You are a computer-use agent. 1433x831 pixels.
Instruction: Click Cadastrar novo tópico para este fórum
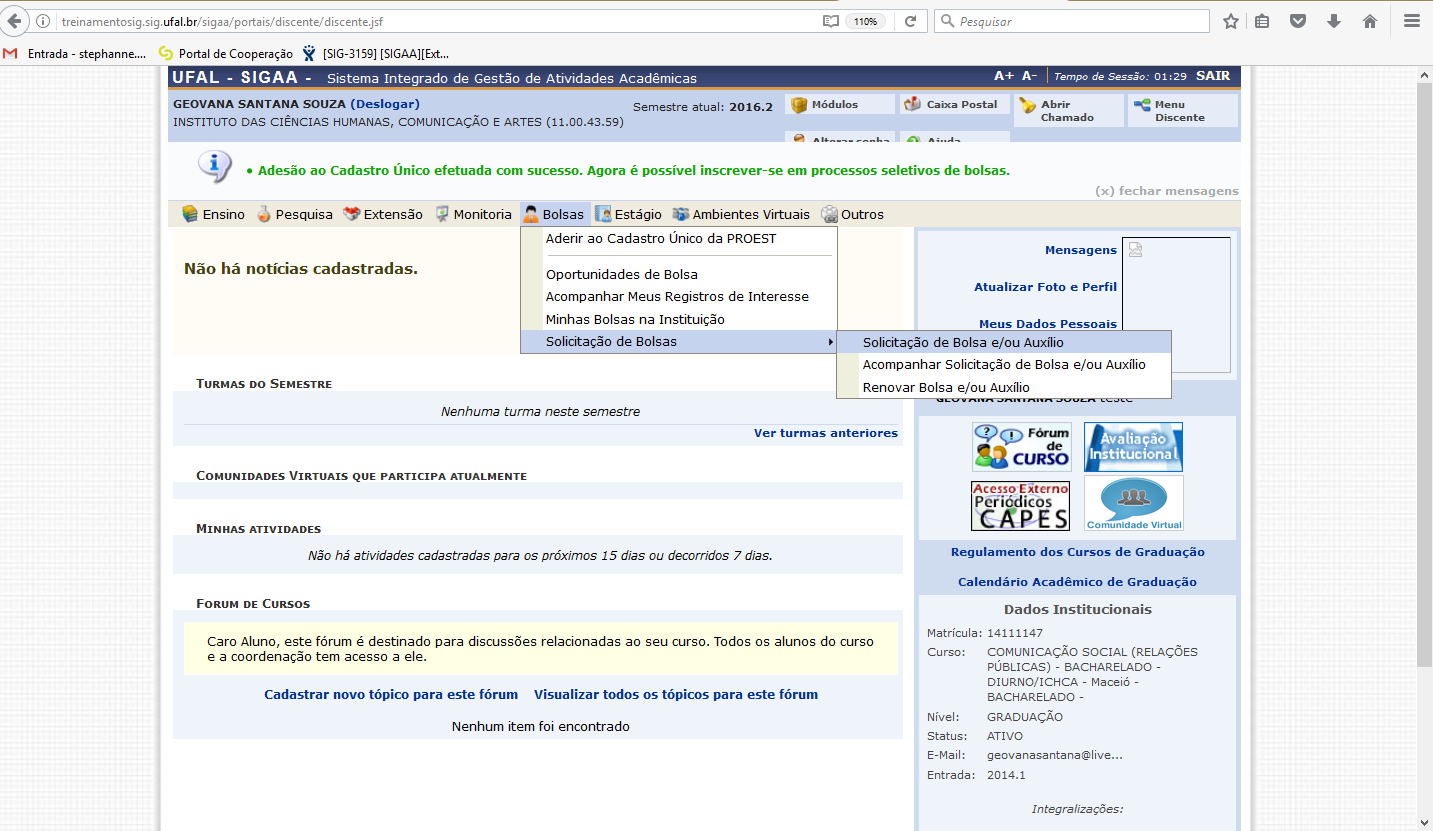pyautogui.click(x=391, y=694)
